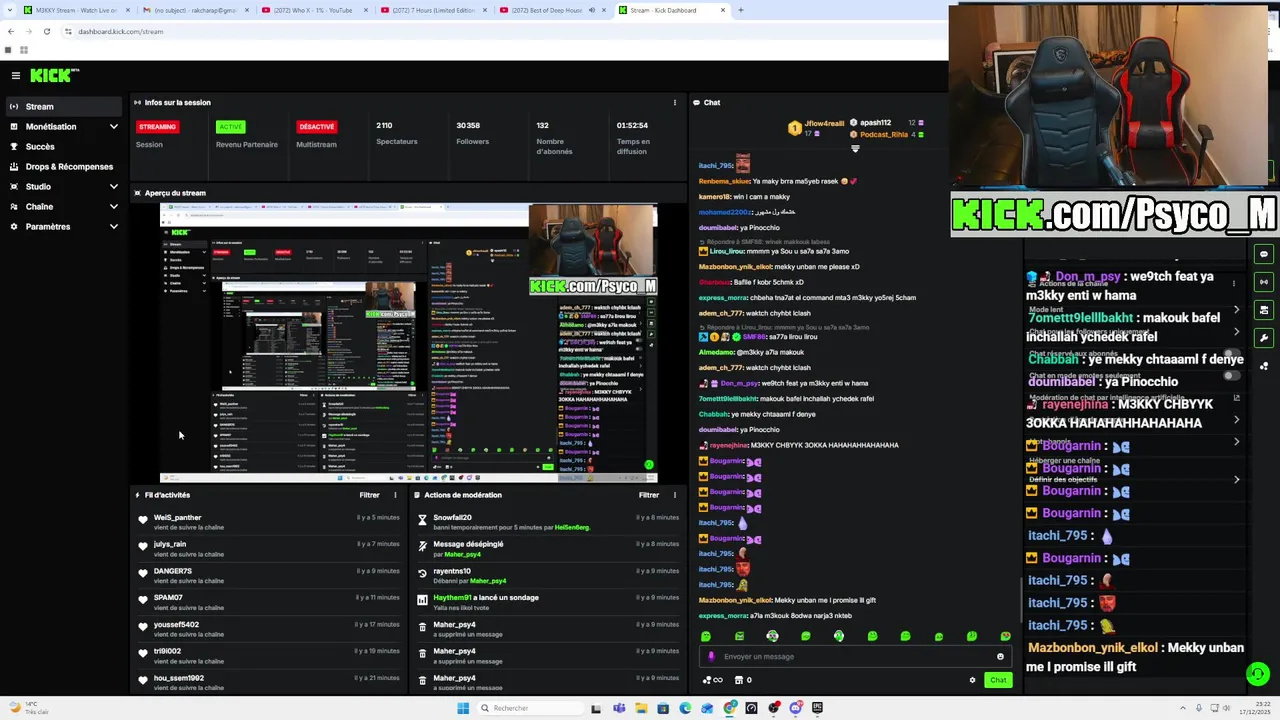The image size is (1280, 720).
Task: Expand collapsed chat header arrow under Podcast_Rihla
Action: pyautogui.click(x=855, y=149)
